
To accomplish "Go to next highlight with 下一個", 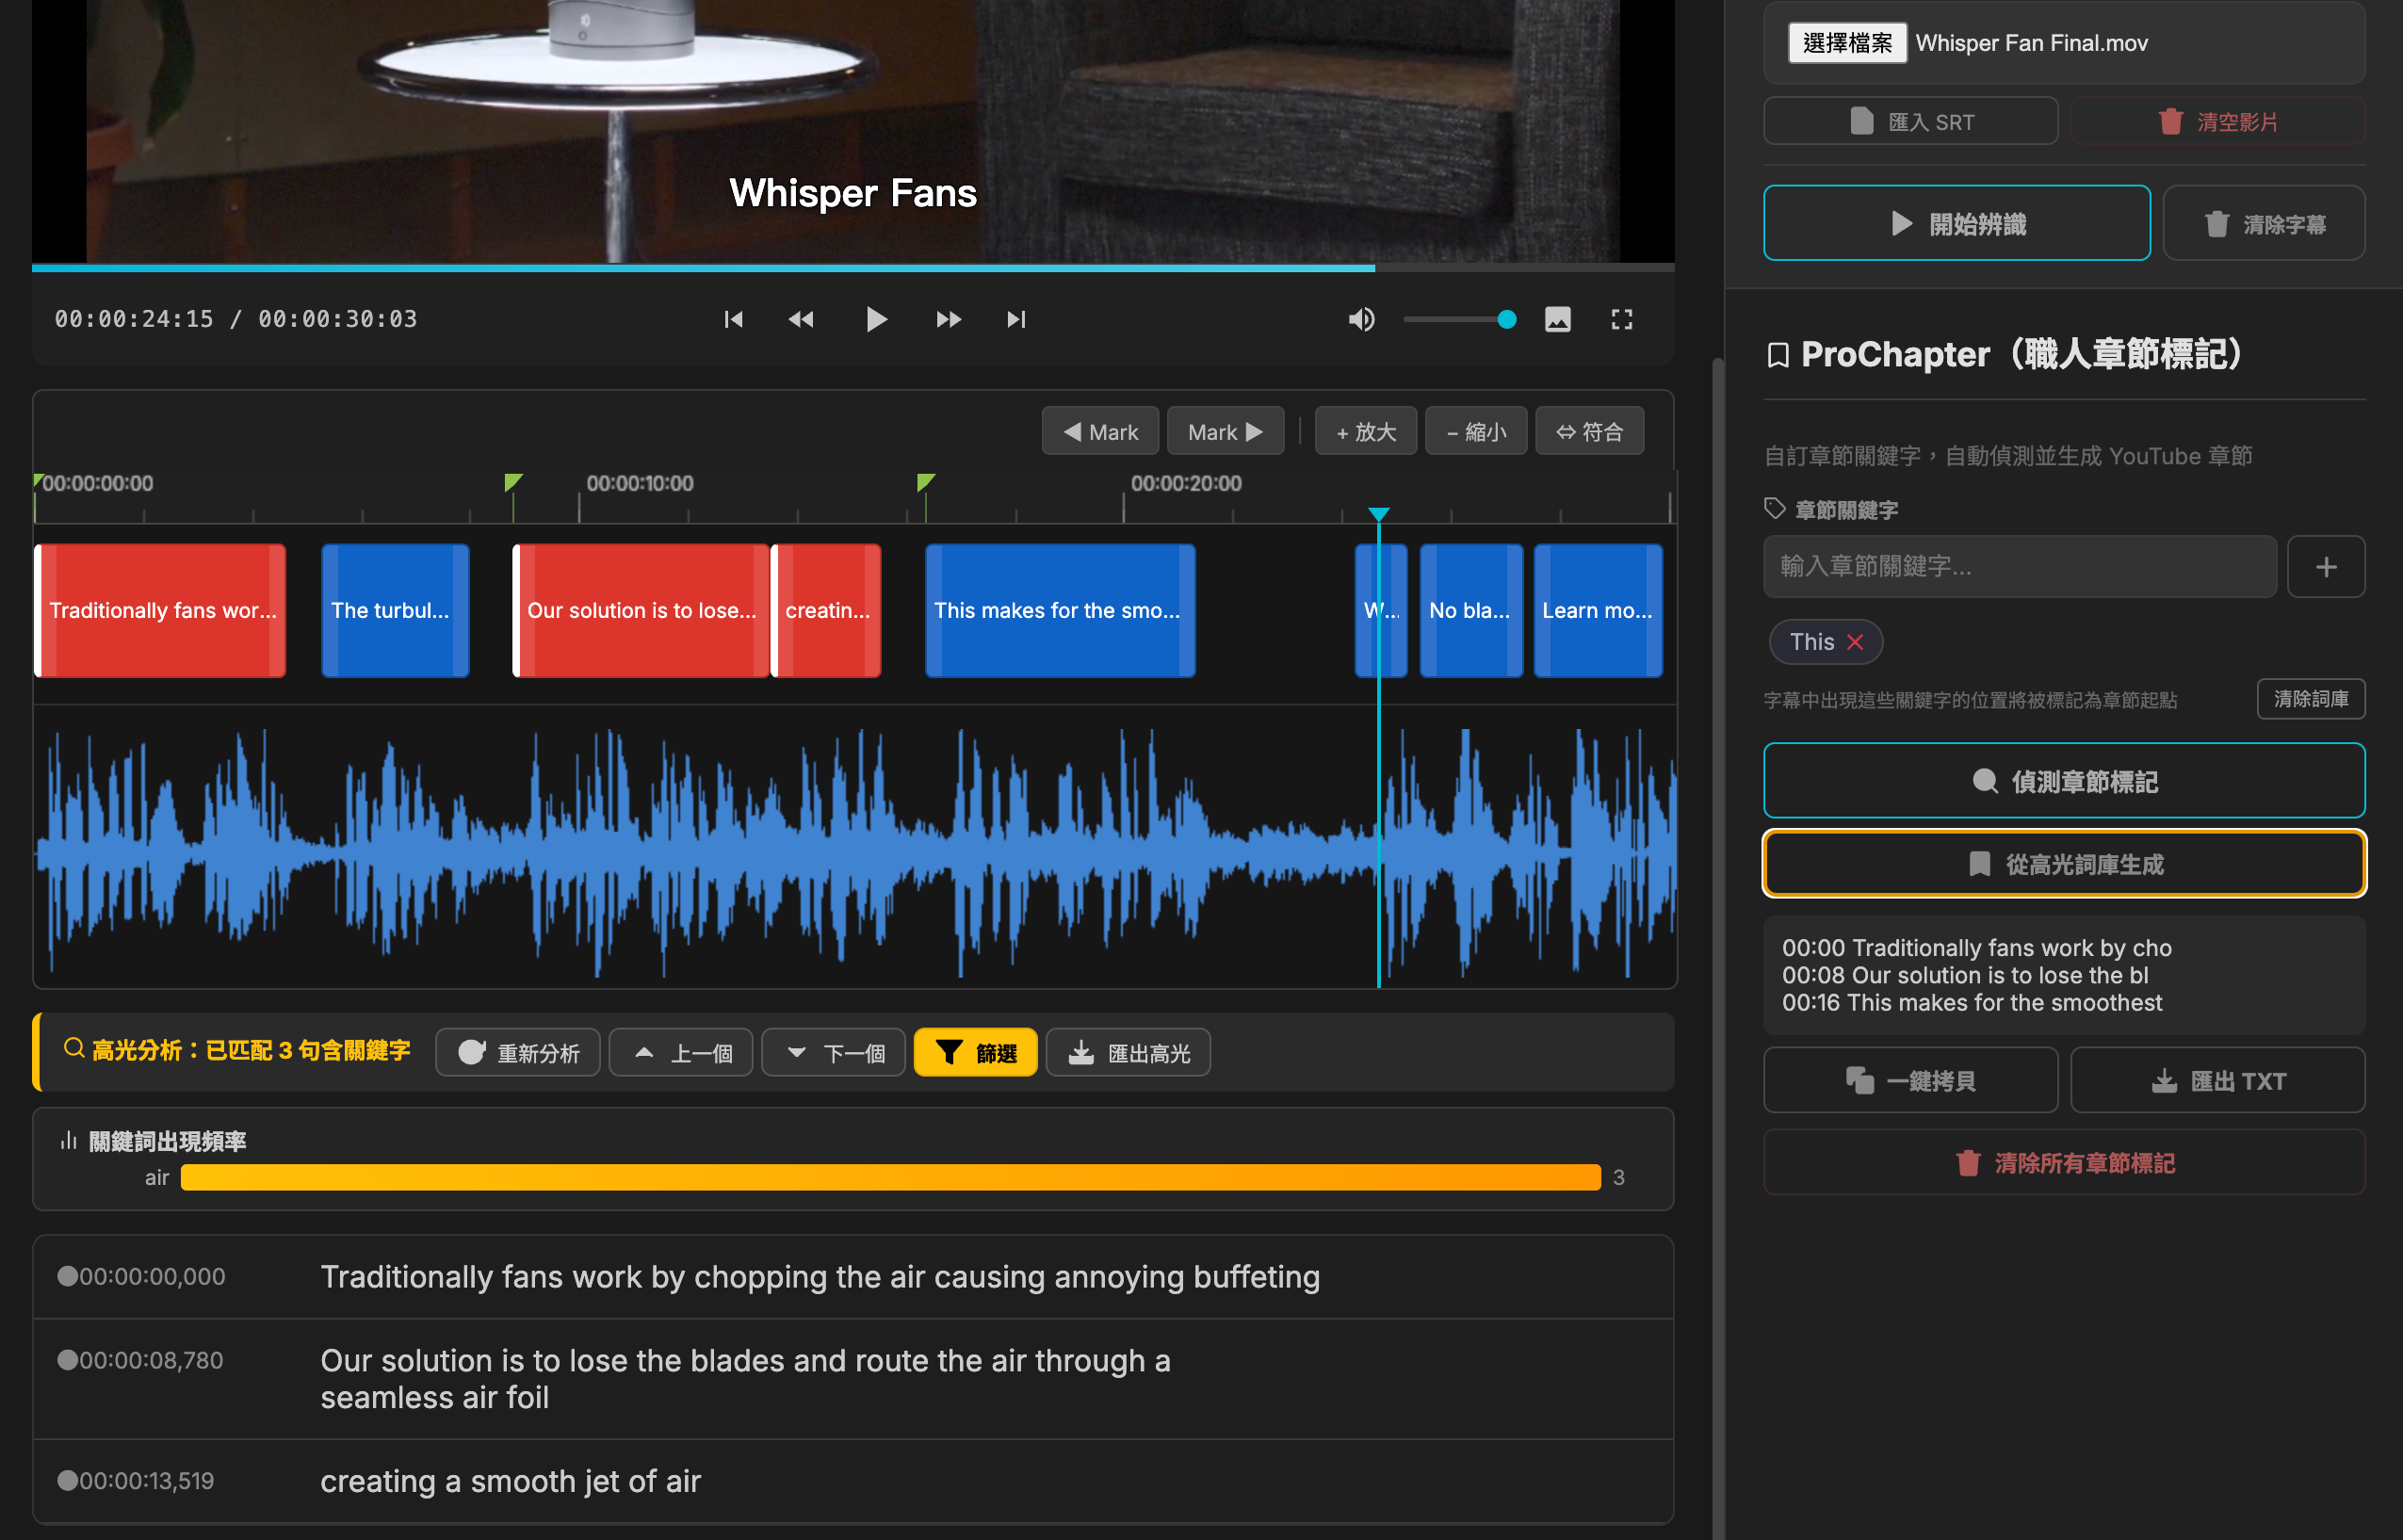I will pyautogui.click(x=834, y=1053).
